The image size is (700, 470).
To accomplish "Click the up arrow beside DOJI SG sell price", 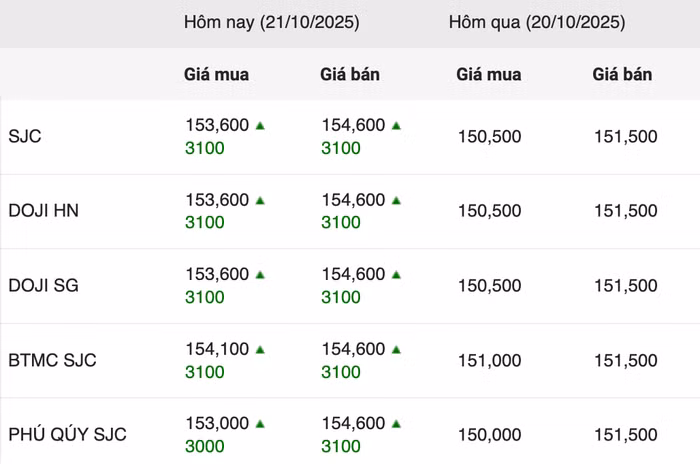I will pyautogui.click(x=396, y=275).
